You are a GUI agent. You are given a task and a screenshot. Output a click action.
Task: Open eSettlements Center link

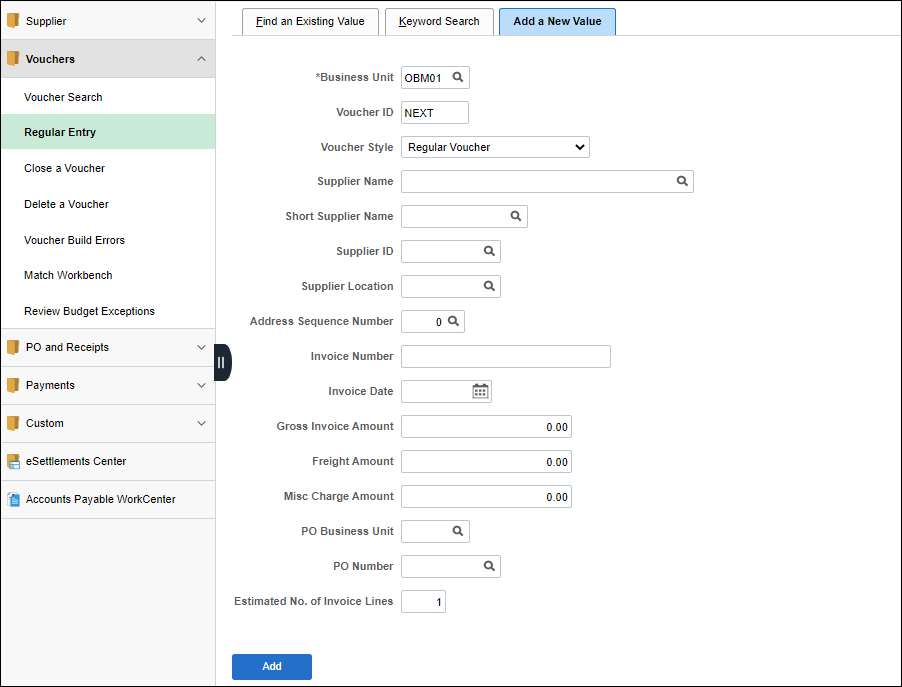[76, 461]
